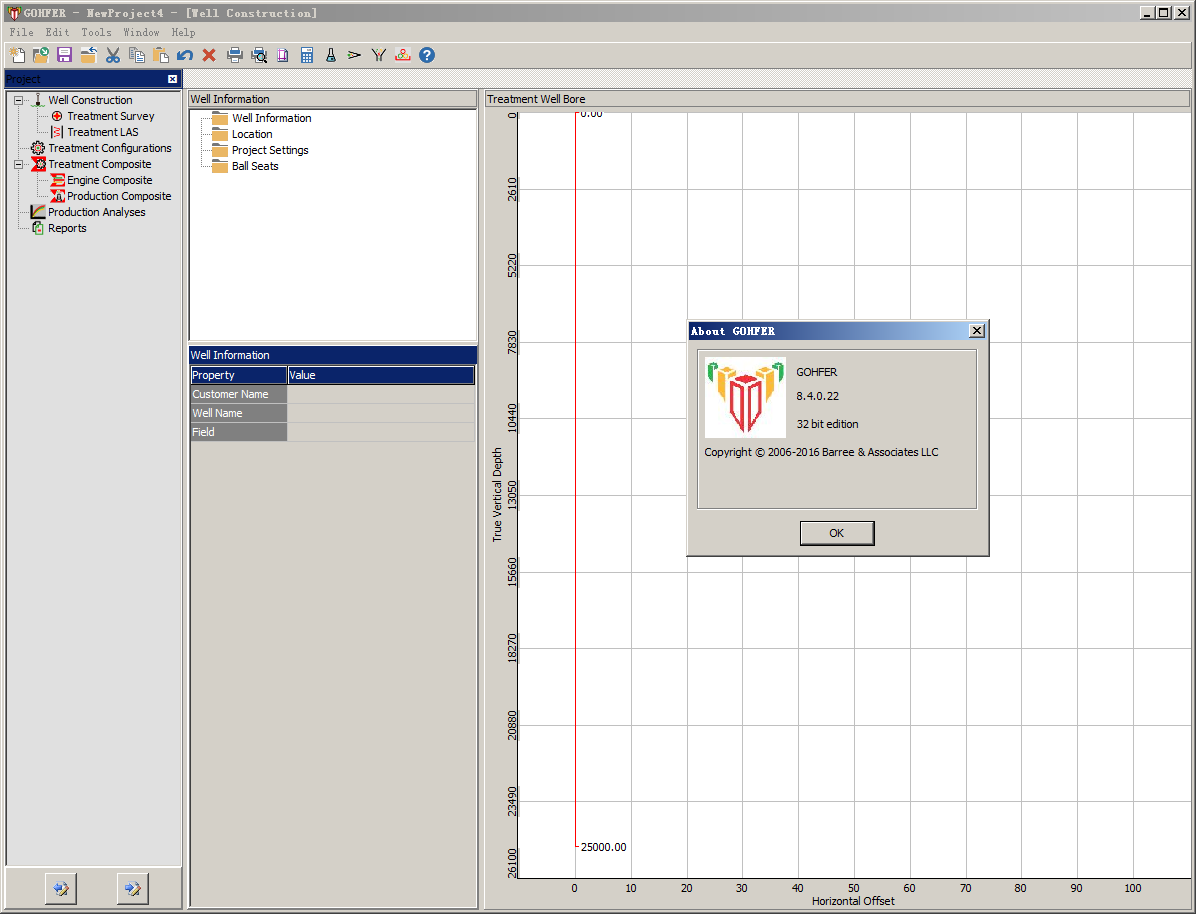Screen dimensions: 1196x914
Task: Click the Well Name property label
Action: pyautogui.click(x=239, y=414)
